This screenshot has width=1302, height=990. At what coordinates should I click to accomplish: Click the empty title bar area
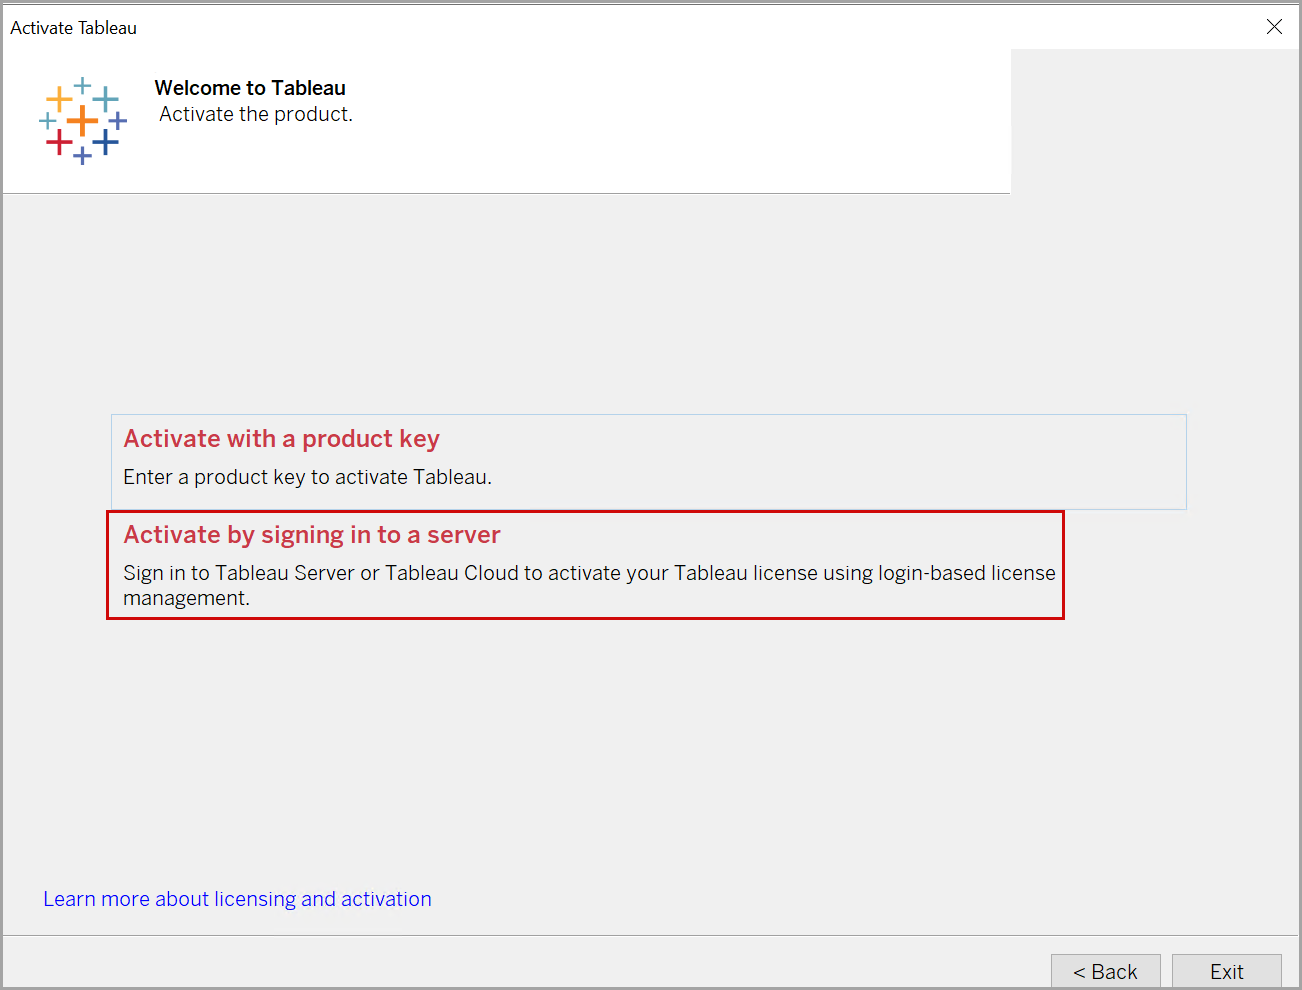pyautogui.click(x=700, y=27)
